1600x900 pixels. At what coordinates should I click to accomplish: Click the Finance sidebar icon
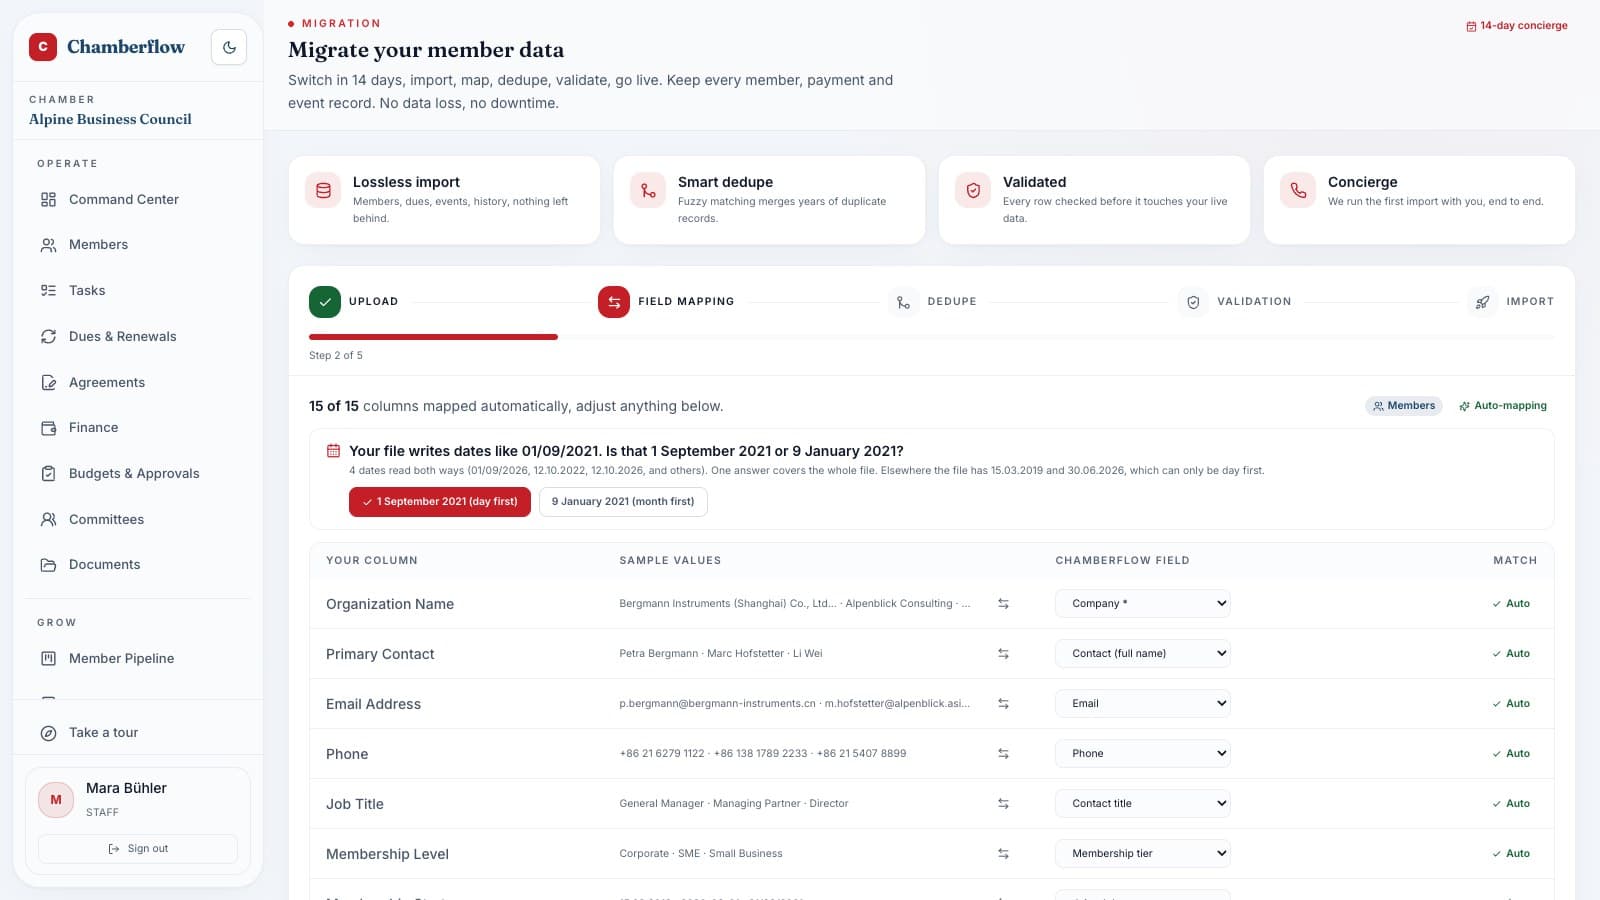point(48,427)
